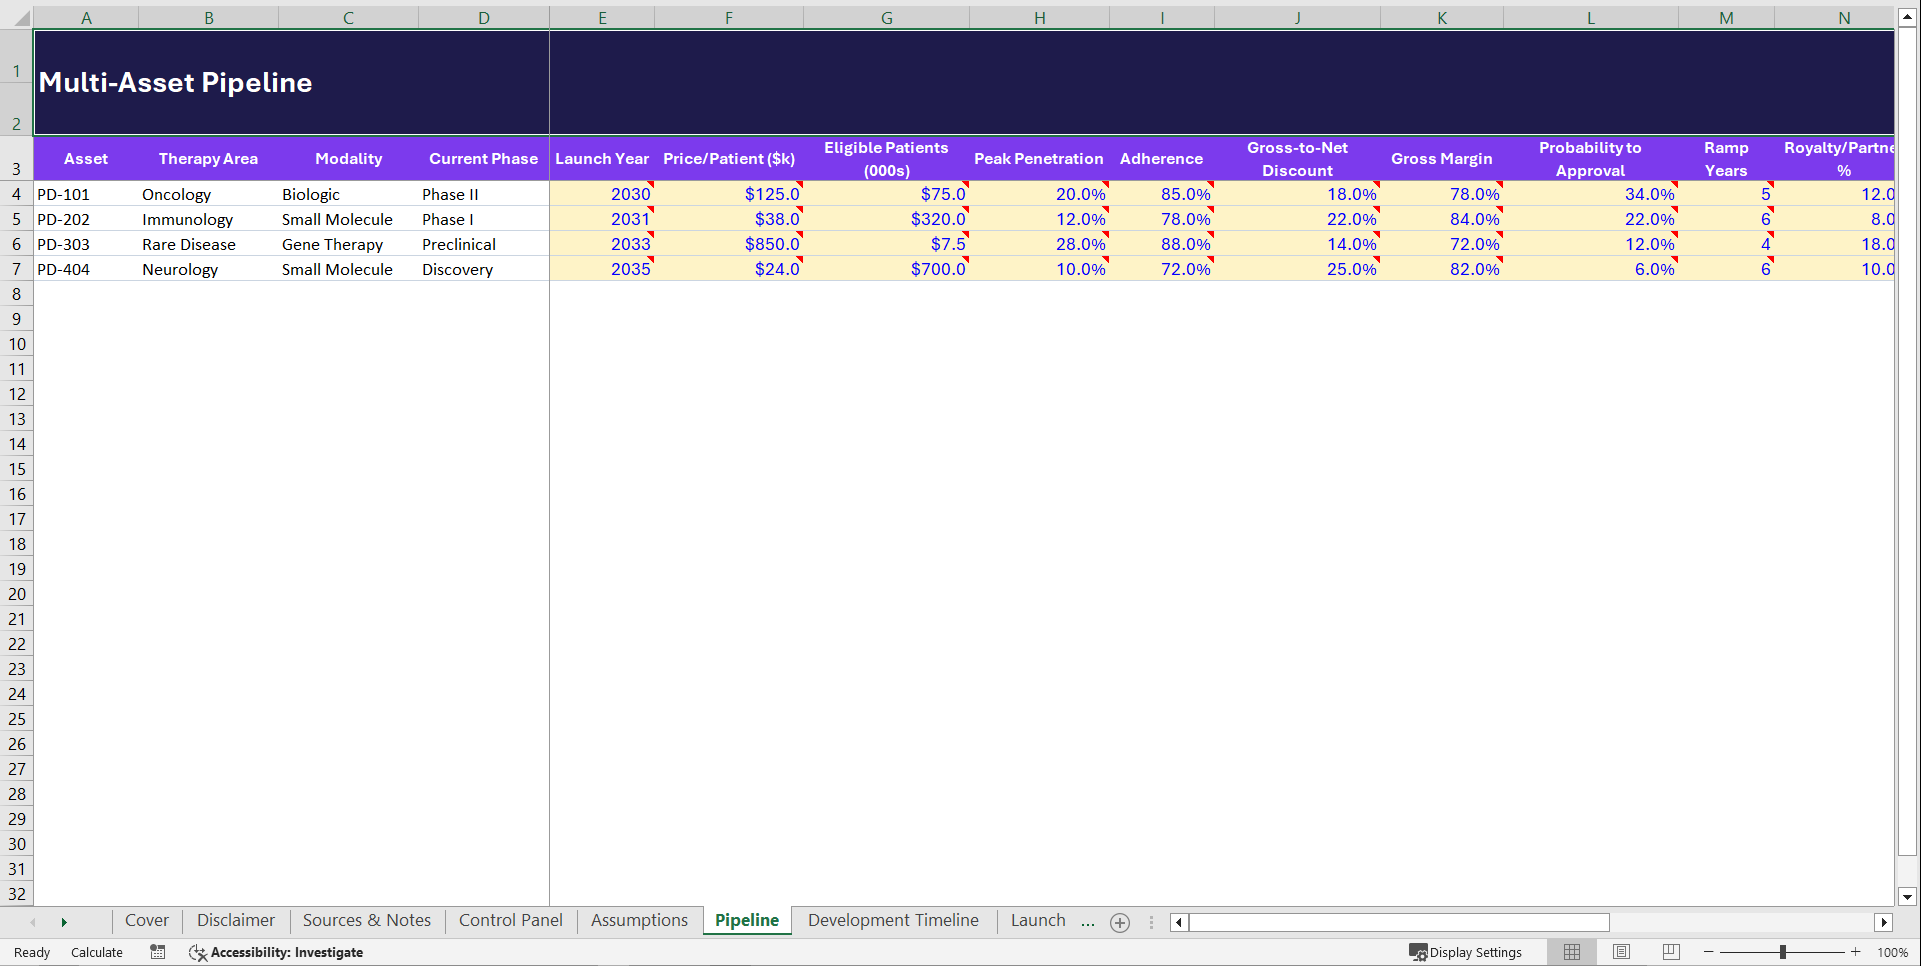Screen dimensions: 1921x966
Task: Select the Biologic modality cell
Action: coord(348,194)
